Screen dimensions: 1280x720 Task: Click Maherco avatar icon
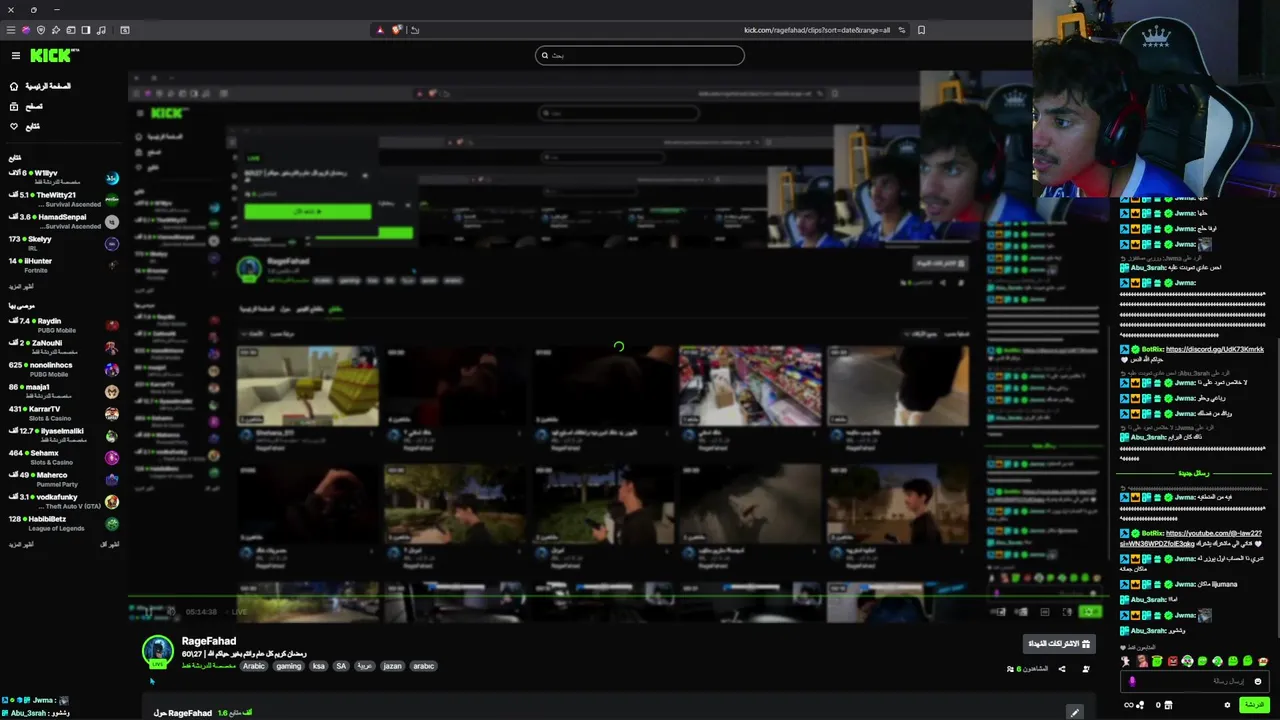coord(112,479)
